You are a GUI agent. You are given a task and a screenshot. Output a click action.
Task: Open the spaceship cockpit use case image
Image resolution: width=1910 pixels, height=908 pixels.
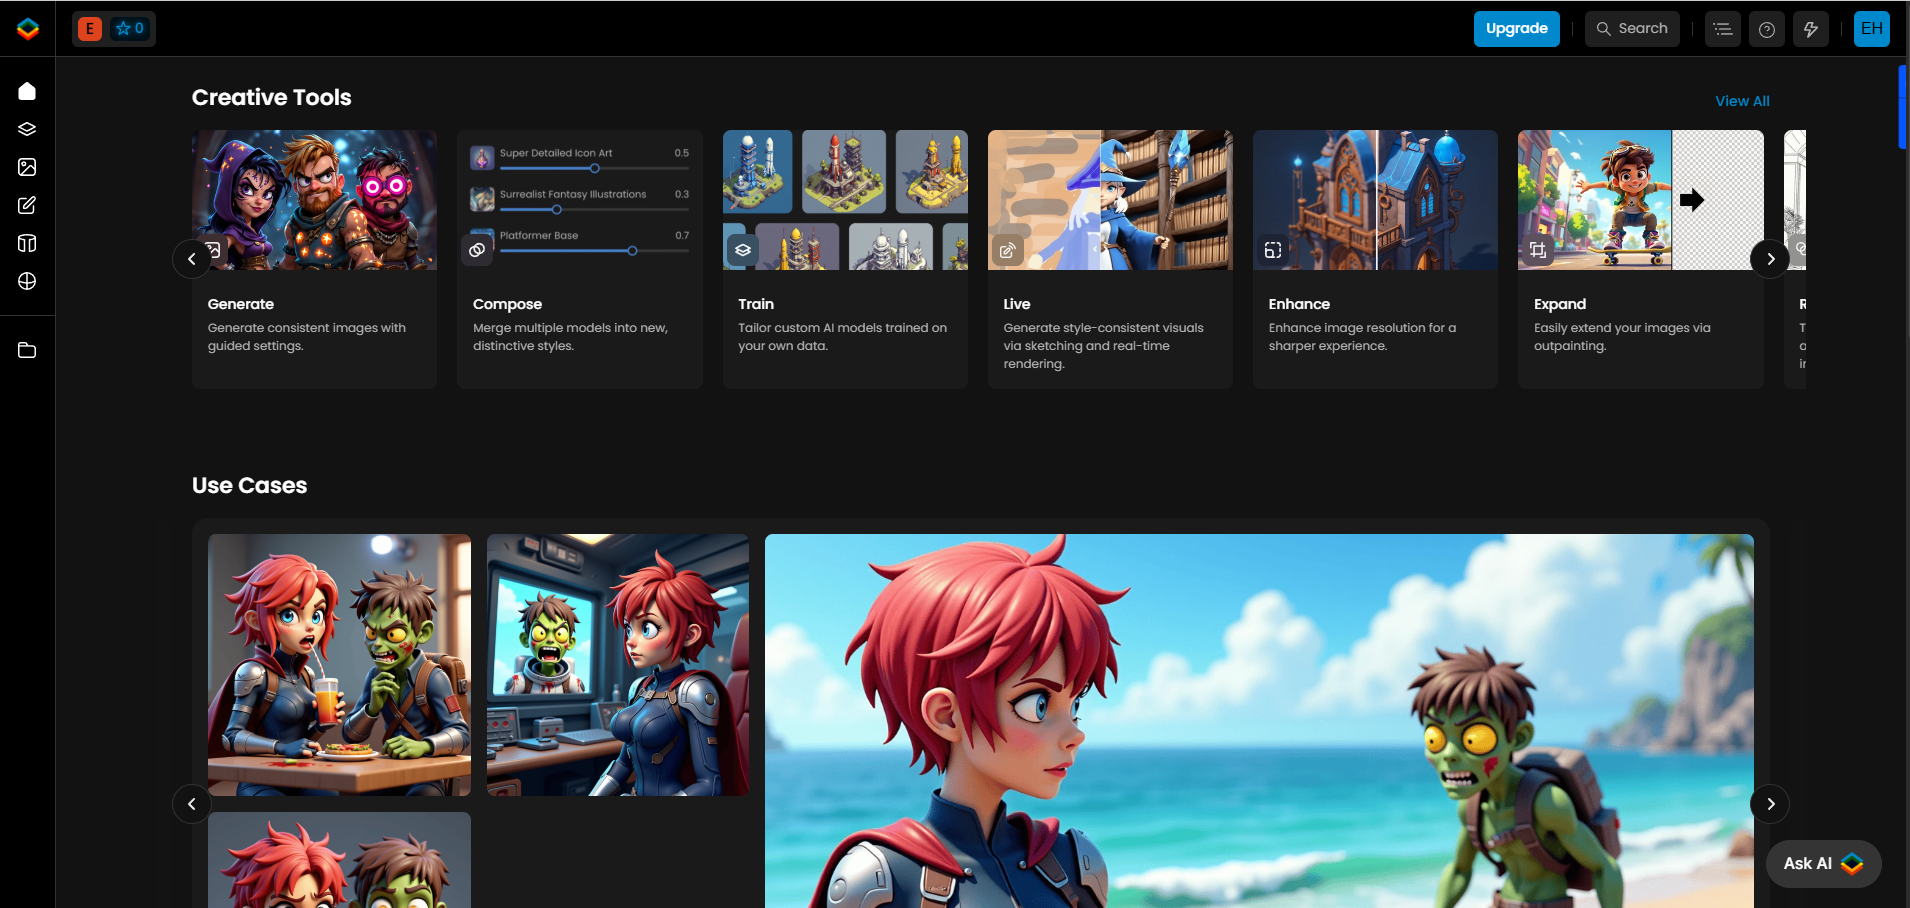point(618,665)
